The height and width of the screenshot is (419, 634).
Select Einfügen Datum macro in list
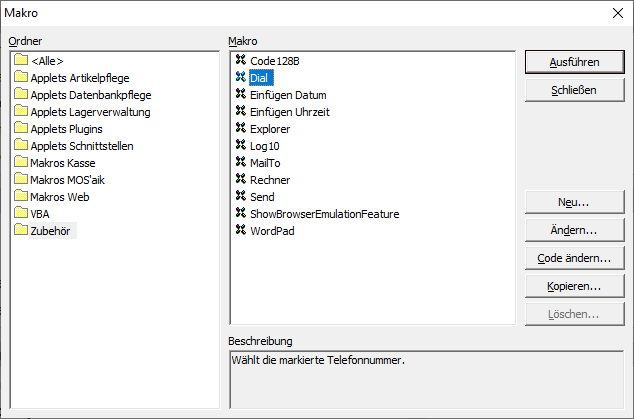(288, 95)
